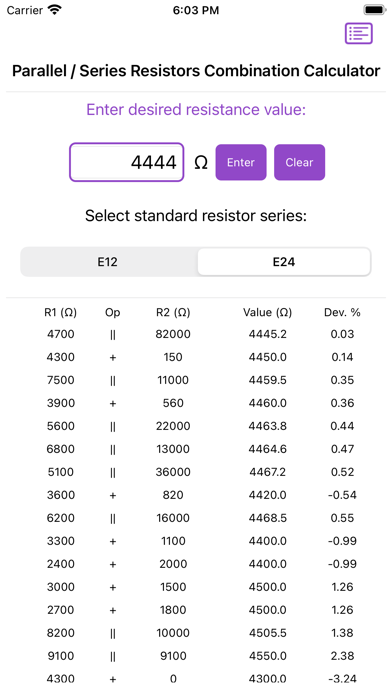
Task: Focus the resistance input field showing 4444
Action: tap(127, 162)
